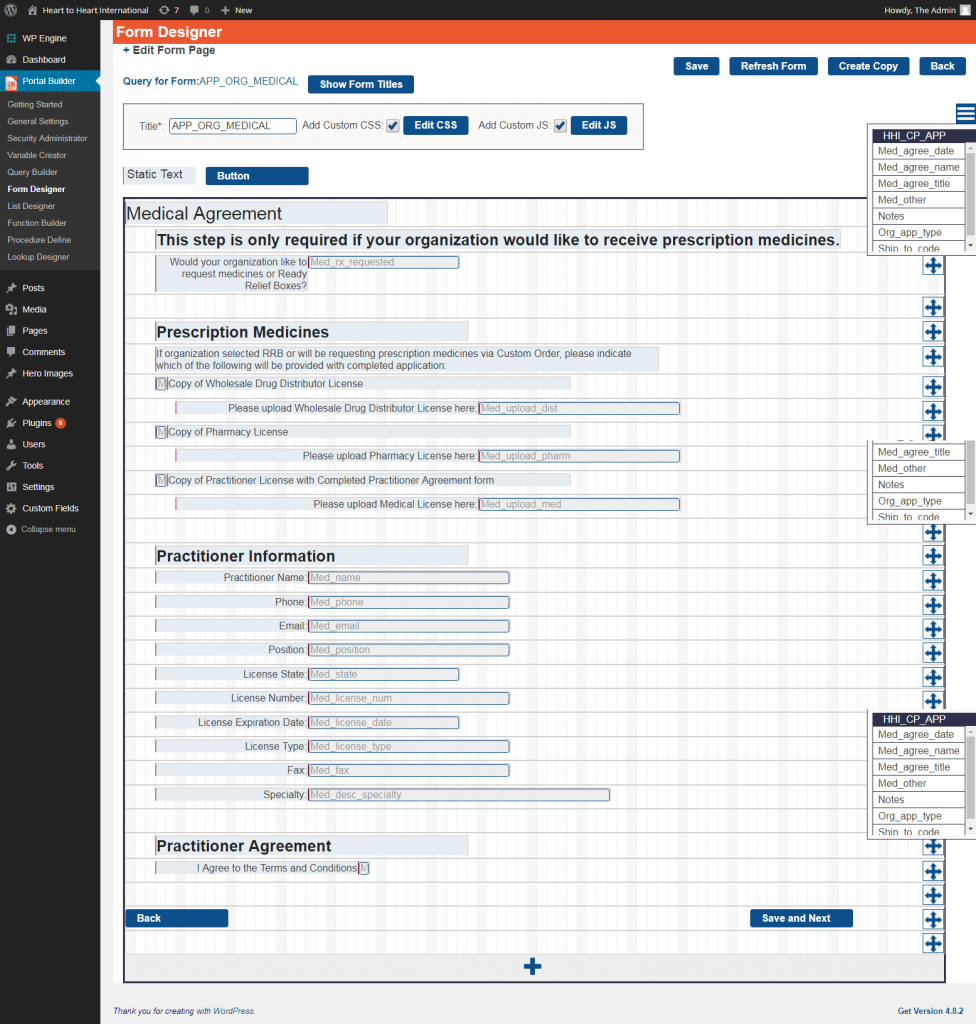The width and height of the screenshot is (976, 1024).
Task: Click move icon on Email field row
Action: 933,629
